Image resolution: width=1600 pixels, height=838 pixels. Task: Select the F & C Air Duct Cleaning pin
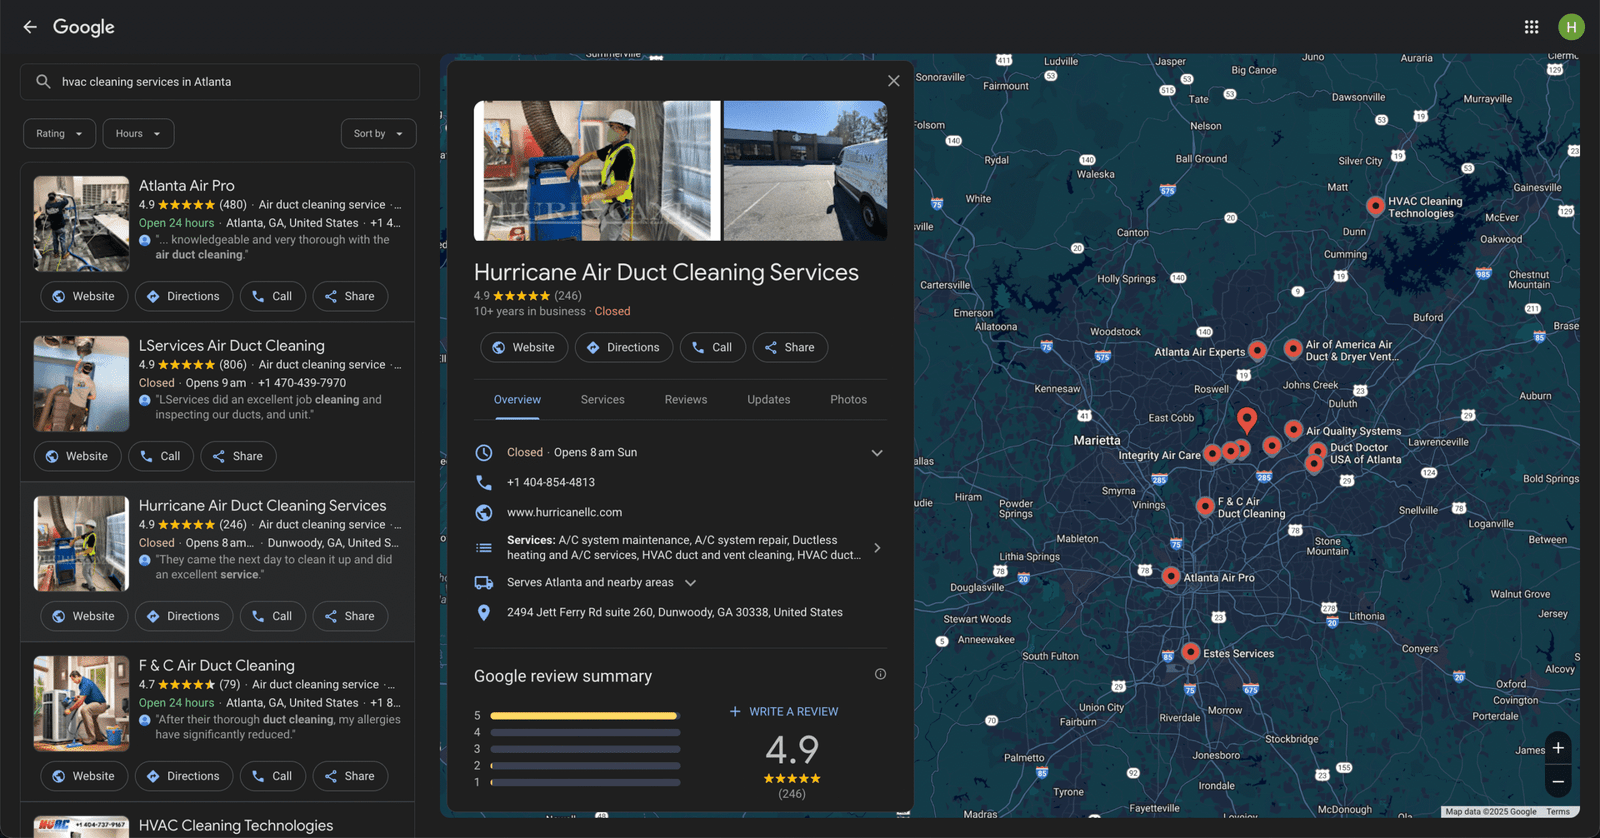coord(1205,505)
